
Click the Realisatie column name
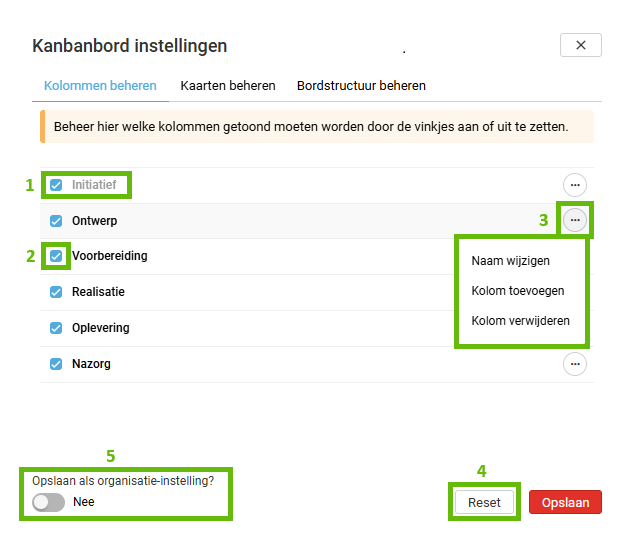click(x=98, y=292)
